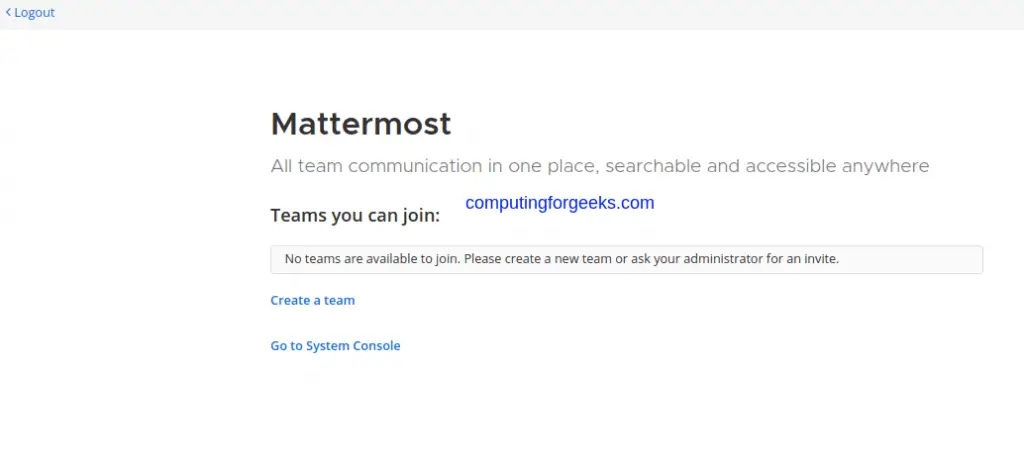Go to System Console
1024x462 pixels.
coord(335,346)
